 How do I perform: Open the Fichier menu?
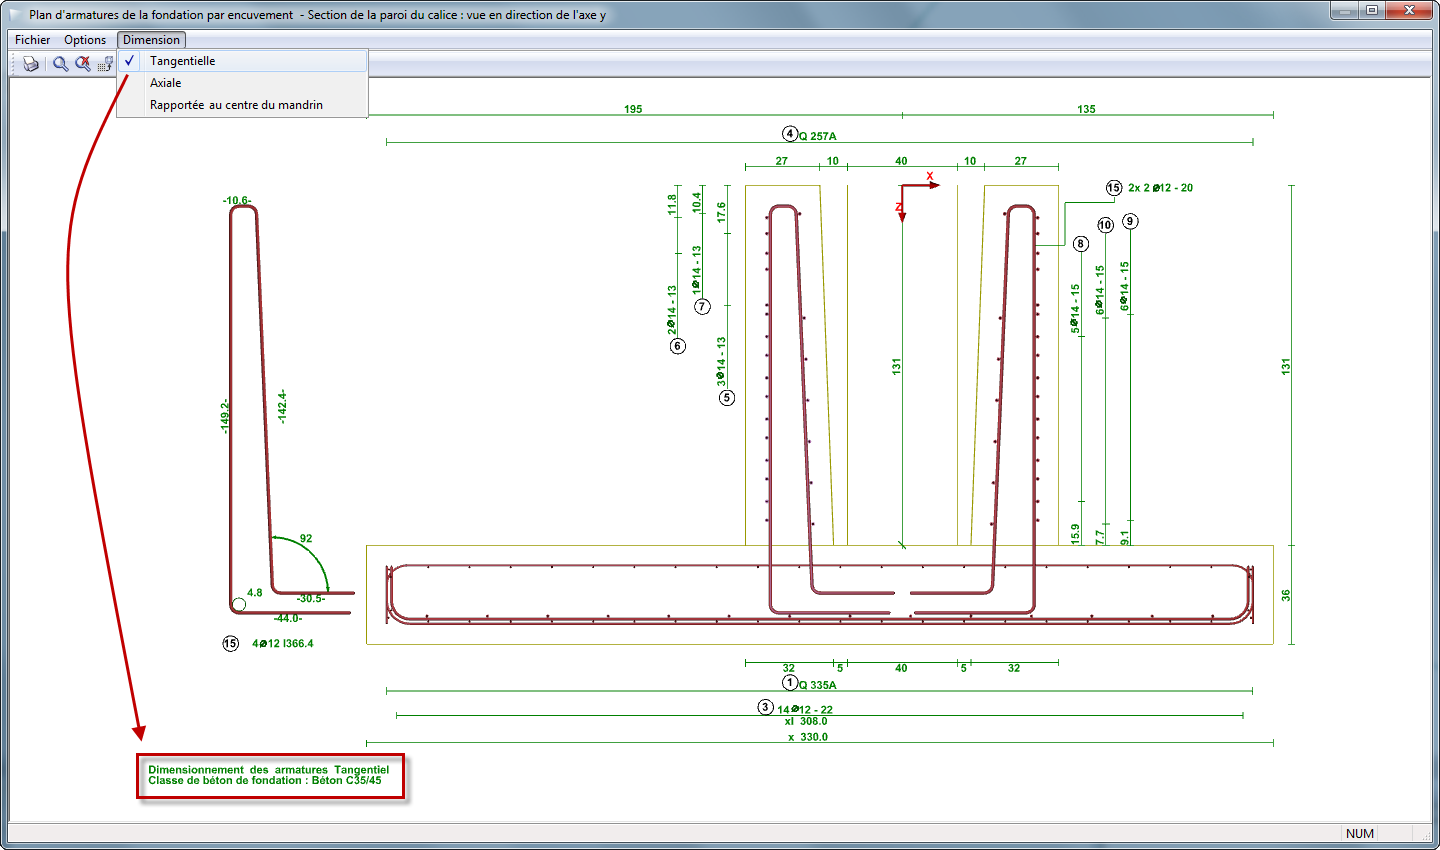(x=32, y=40)
